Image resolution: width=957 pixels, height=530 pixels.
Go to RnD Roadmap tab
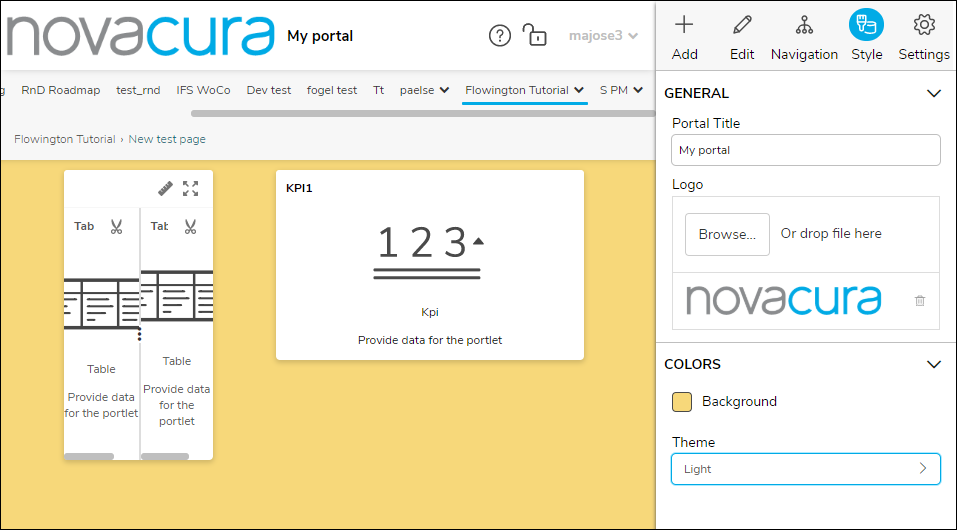tap(60, 90)
